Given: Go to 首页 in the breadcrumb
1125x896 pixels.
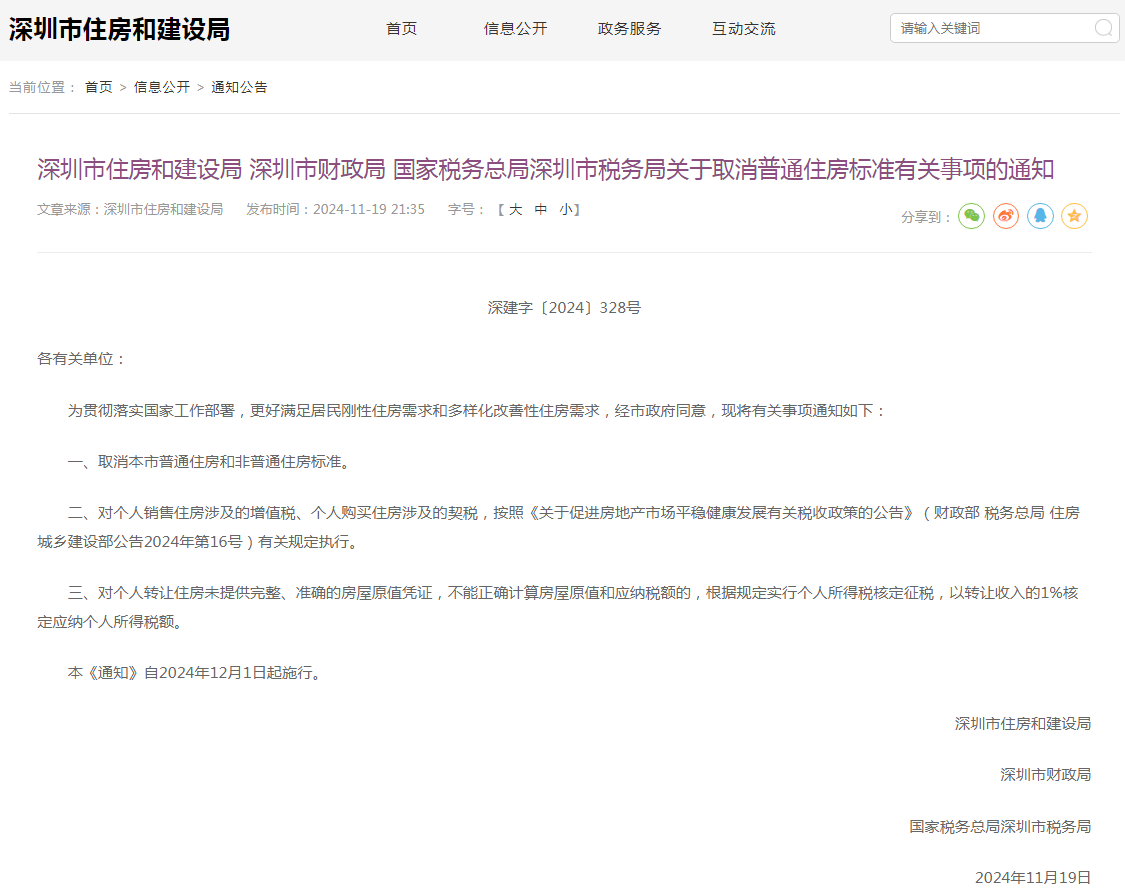Looking at the screenshot, I should click(x=98, y=87).
